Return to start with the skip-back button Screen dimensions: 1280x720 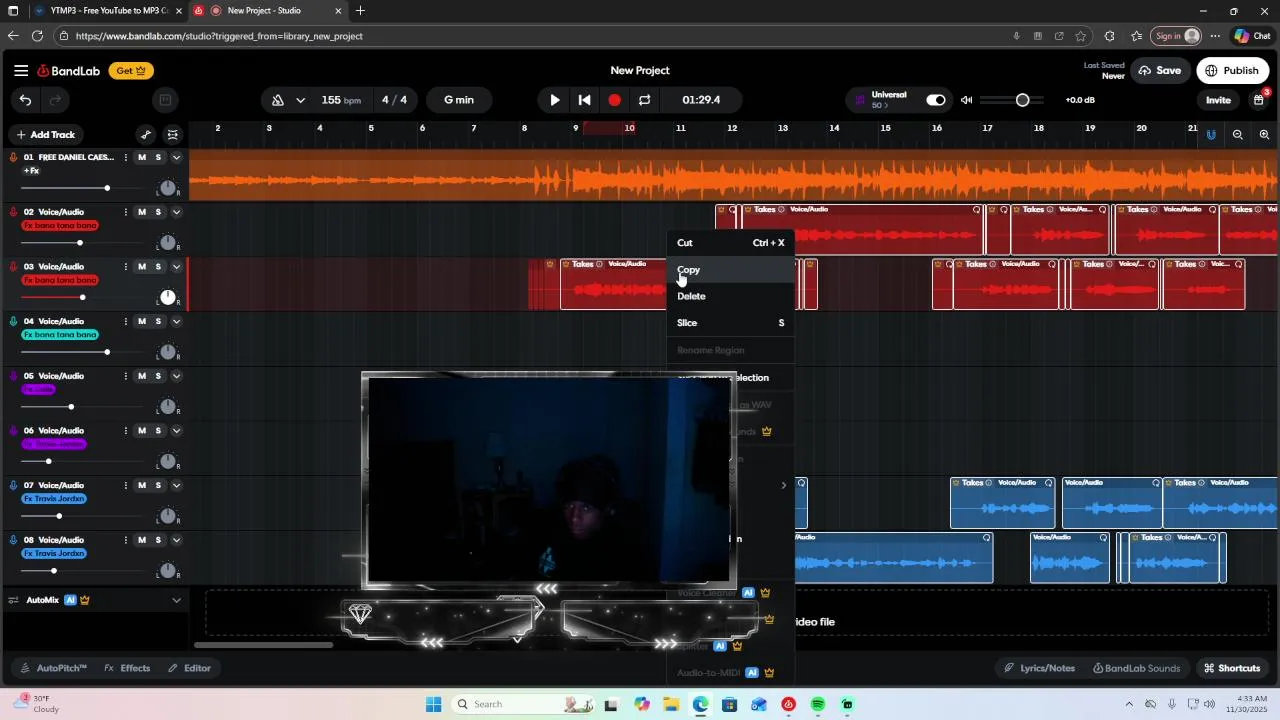tap(584, 100)
